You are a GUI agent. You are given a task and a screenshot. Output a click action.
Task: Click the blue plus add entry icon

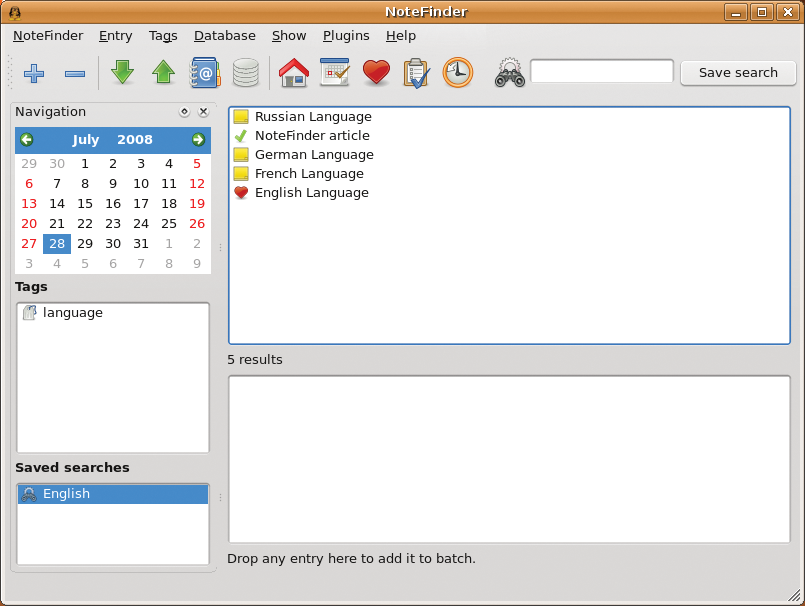pyautogui.click(x=34, y=73)
